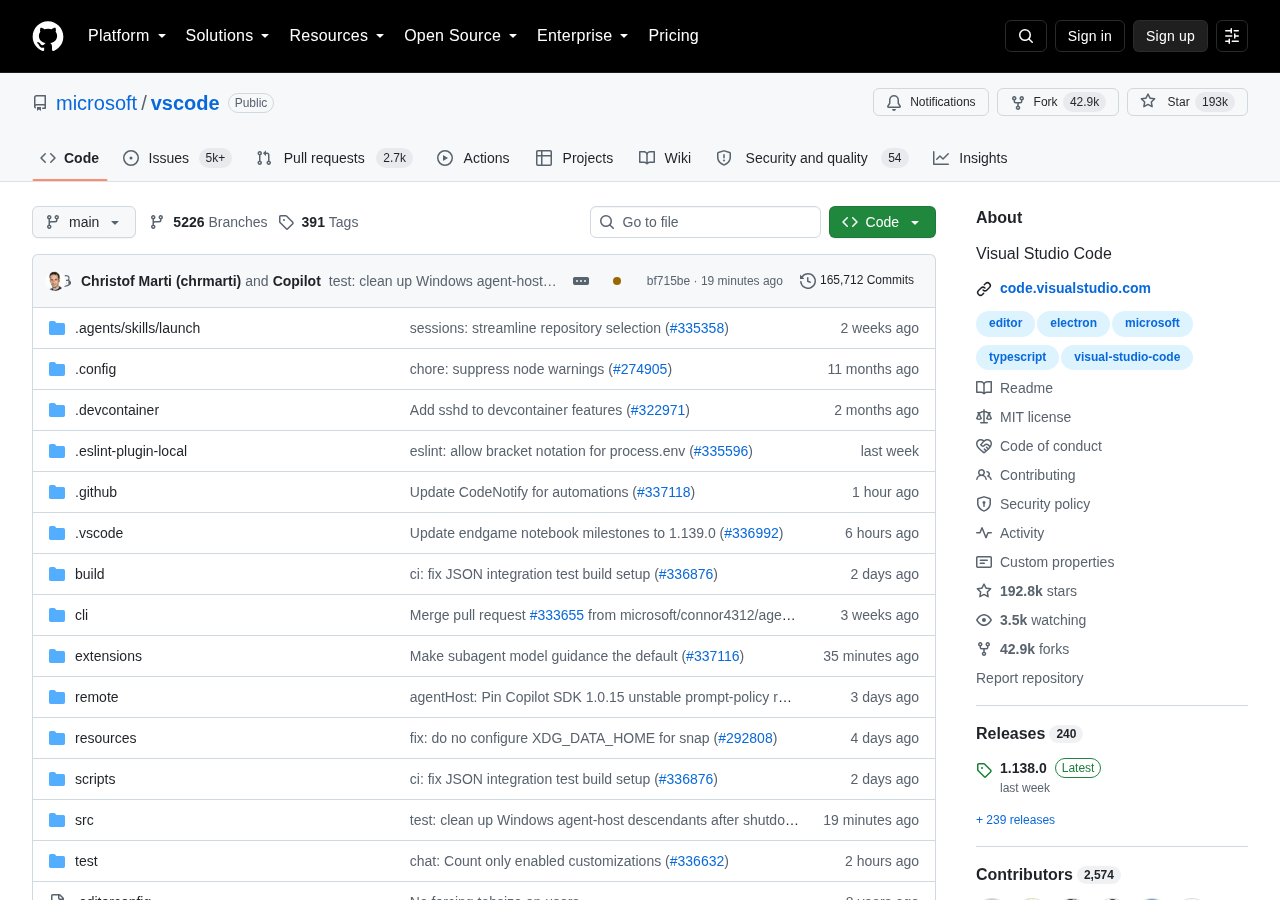Click the Activity pulse icon

point(984,533)
